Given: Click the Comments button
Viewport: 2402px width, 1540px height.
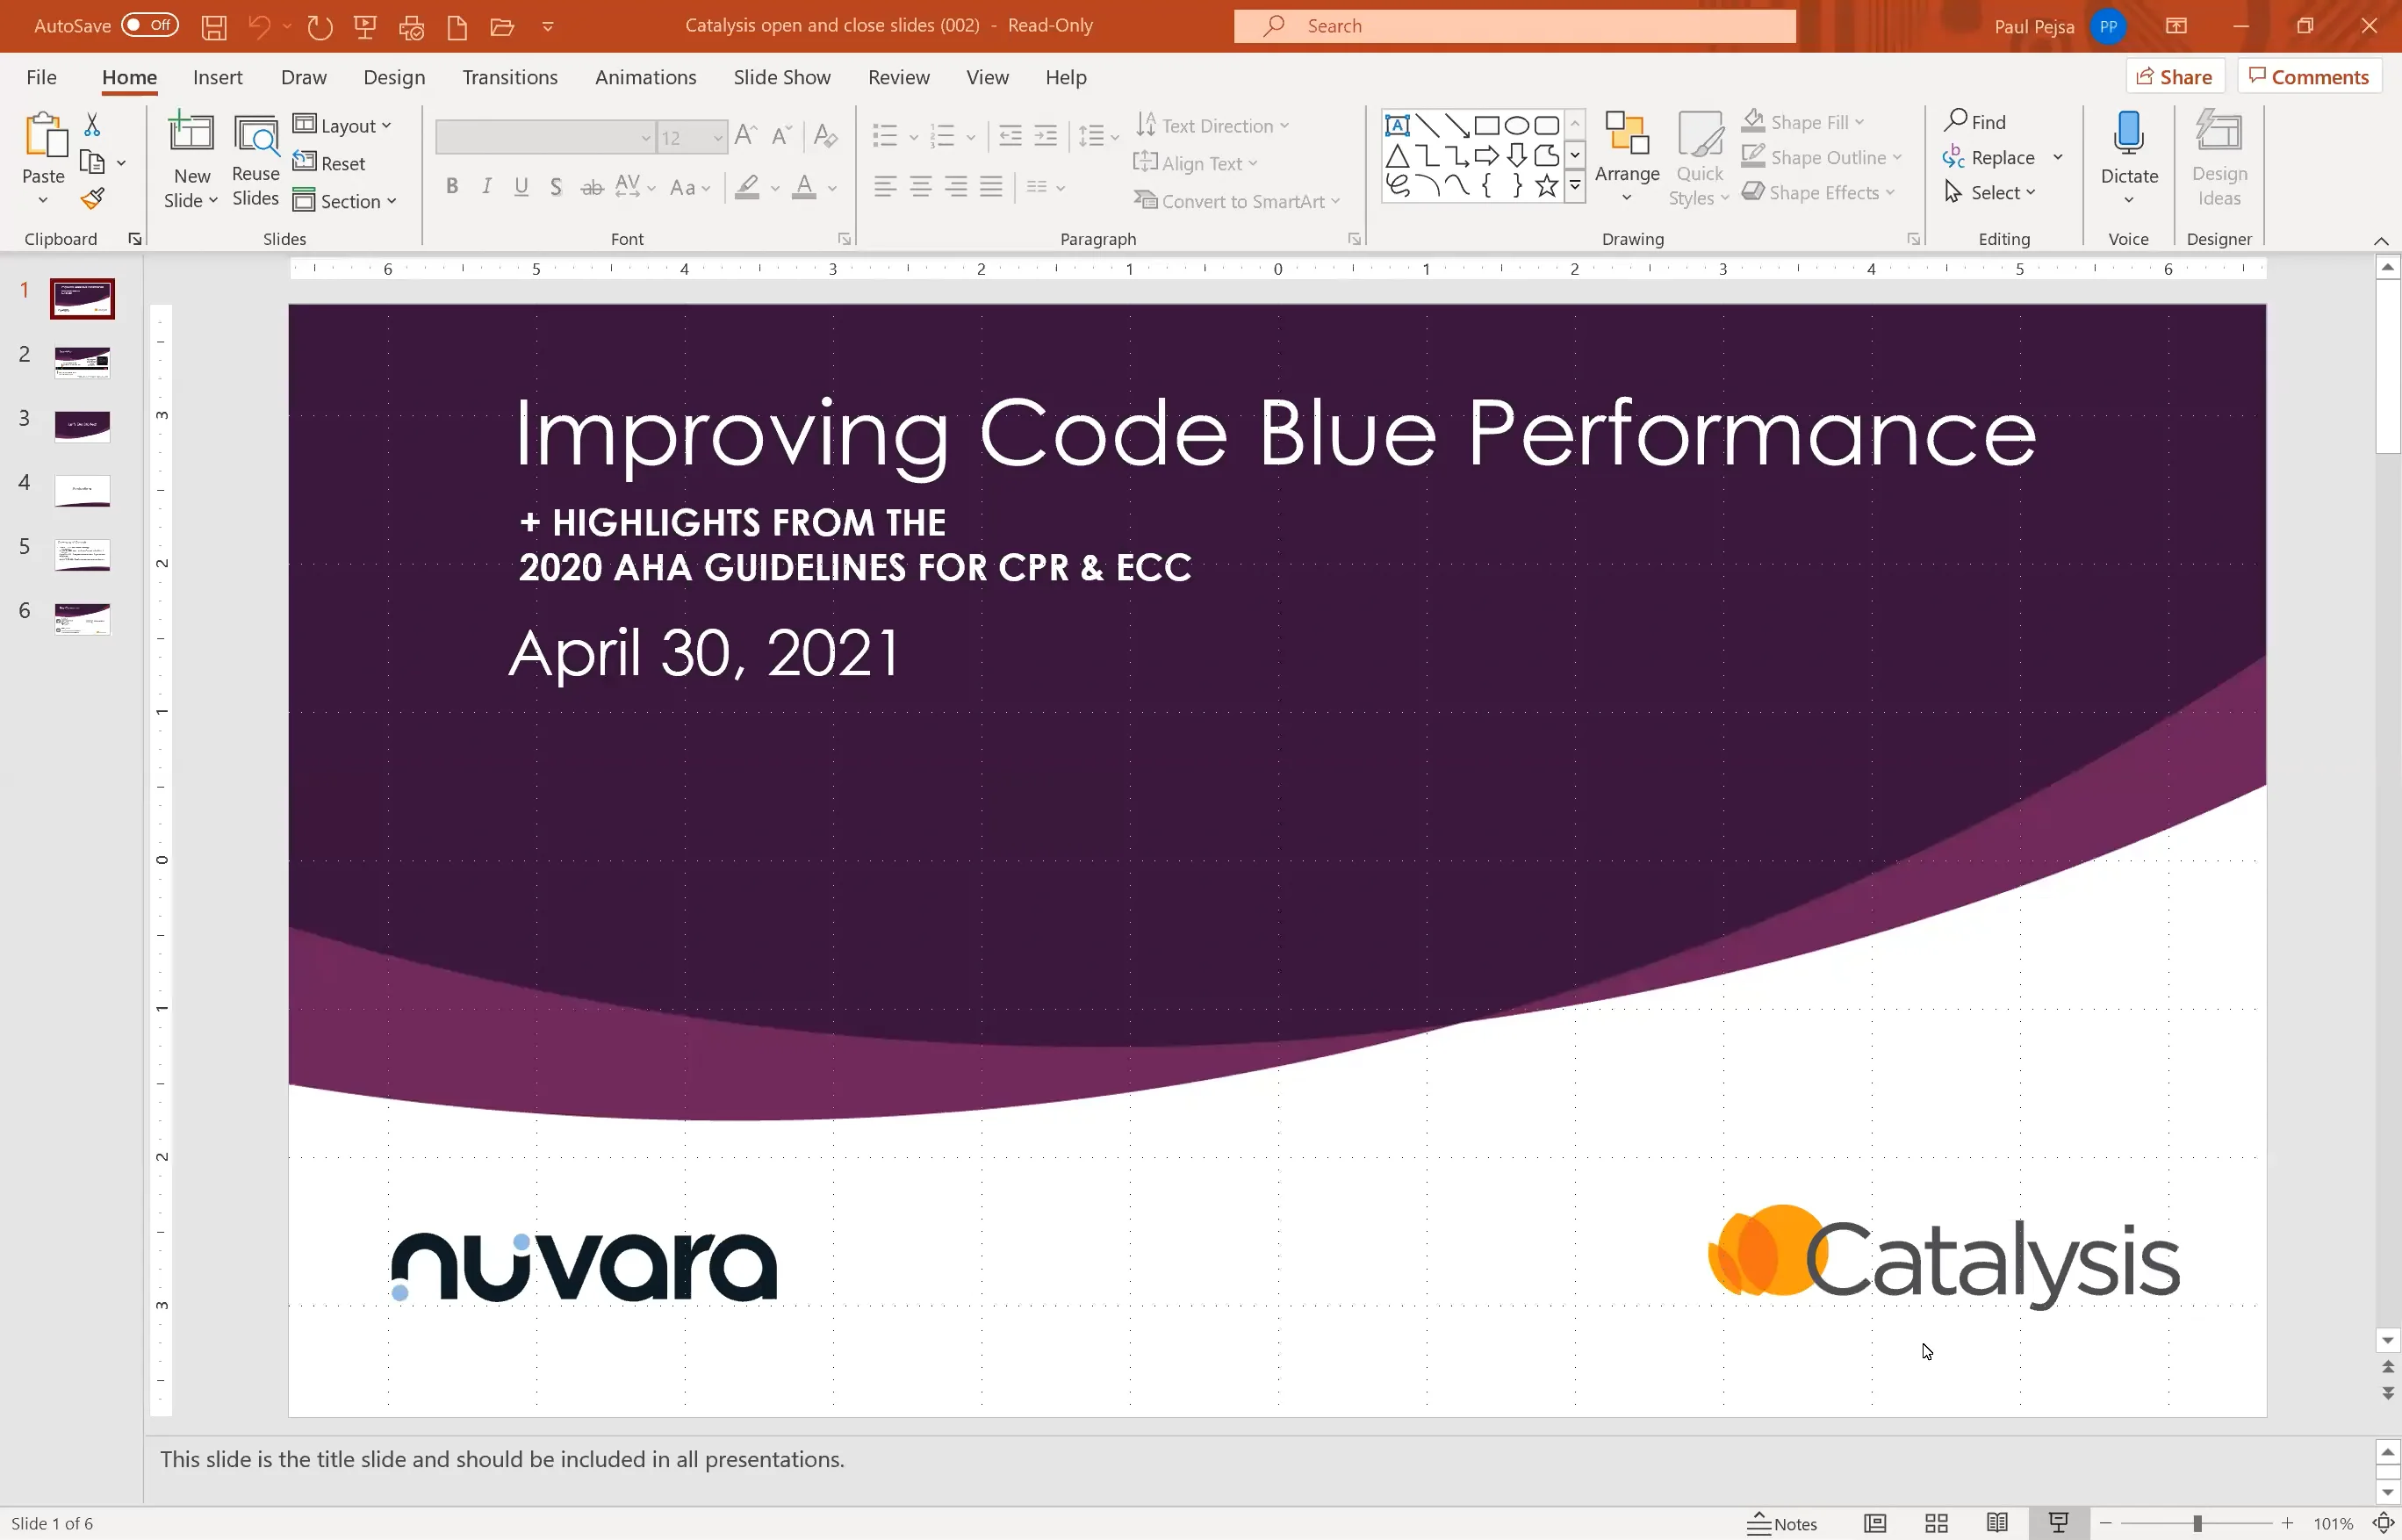Looking at the screenshot, I should tap(2310, 75).
